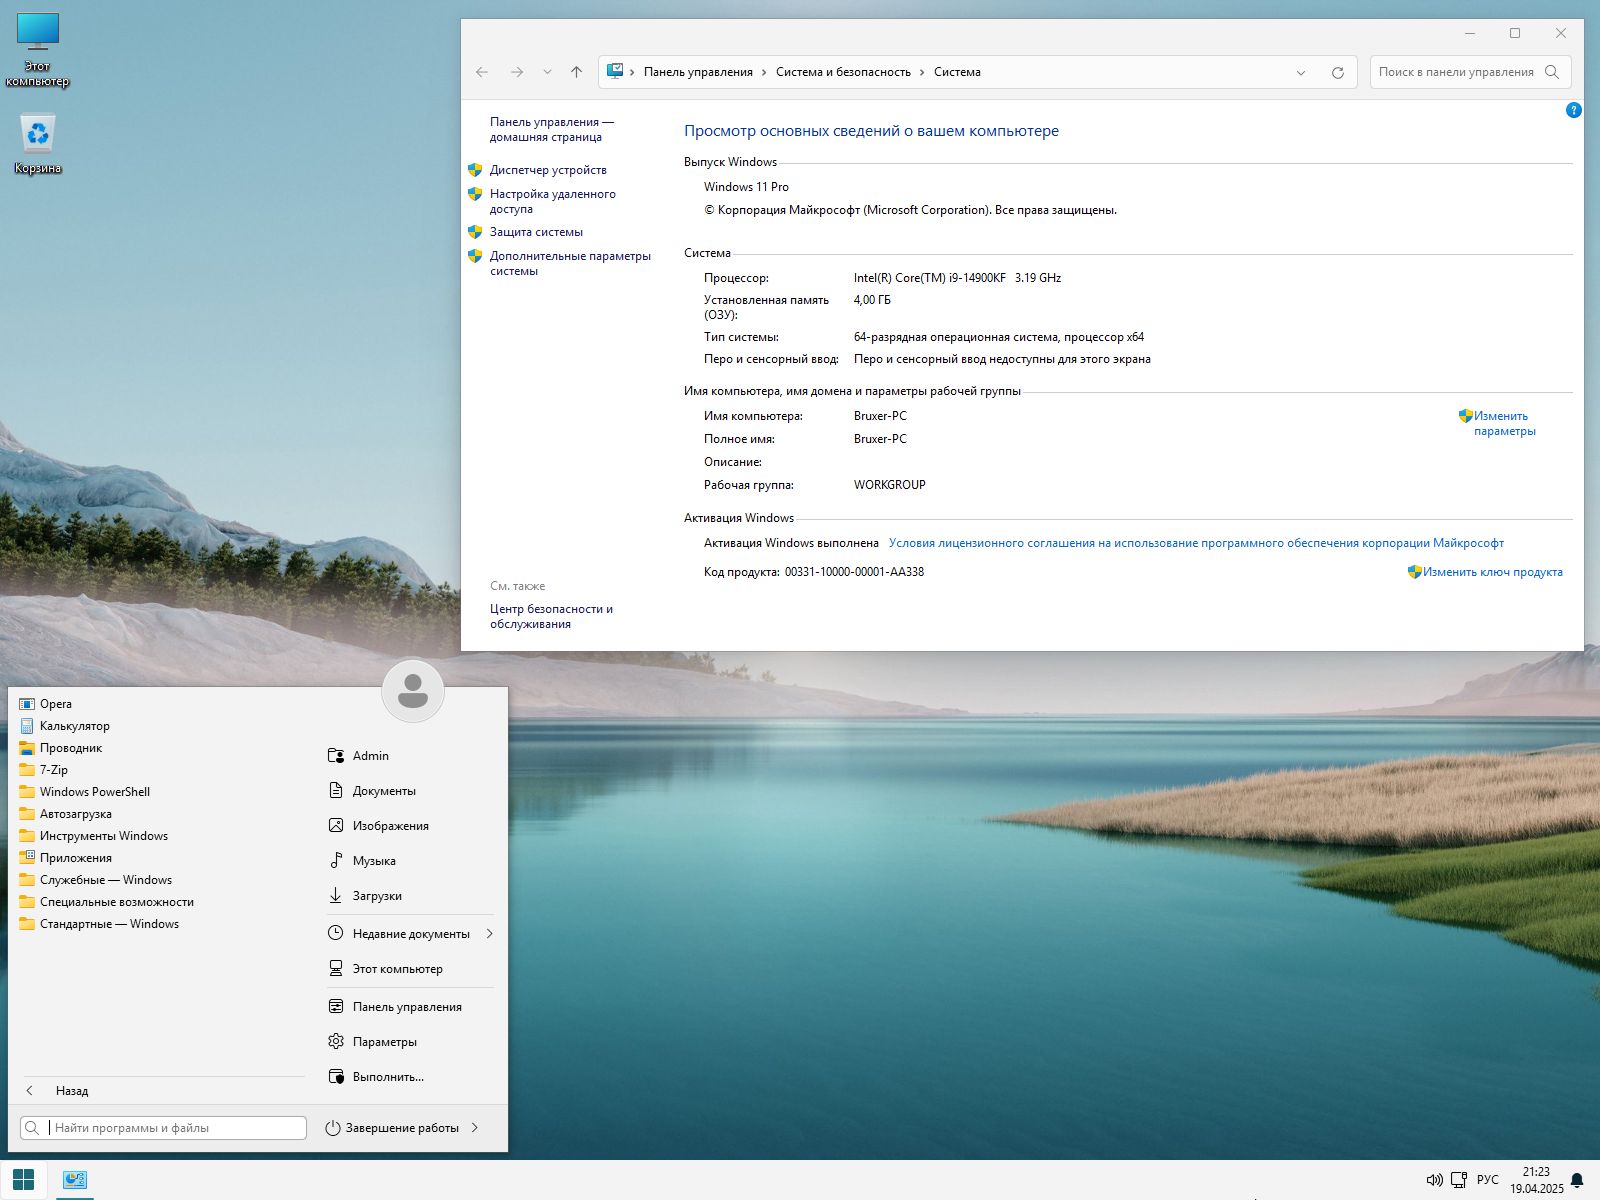Open Device Manager link

pos(547,170)
